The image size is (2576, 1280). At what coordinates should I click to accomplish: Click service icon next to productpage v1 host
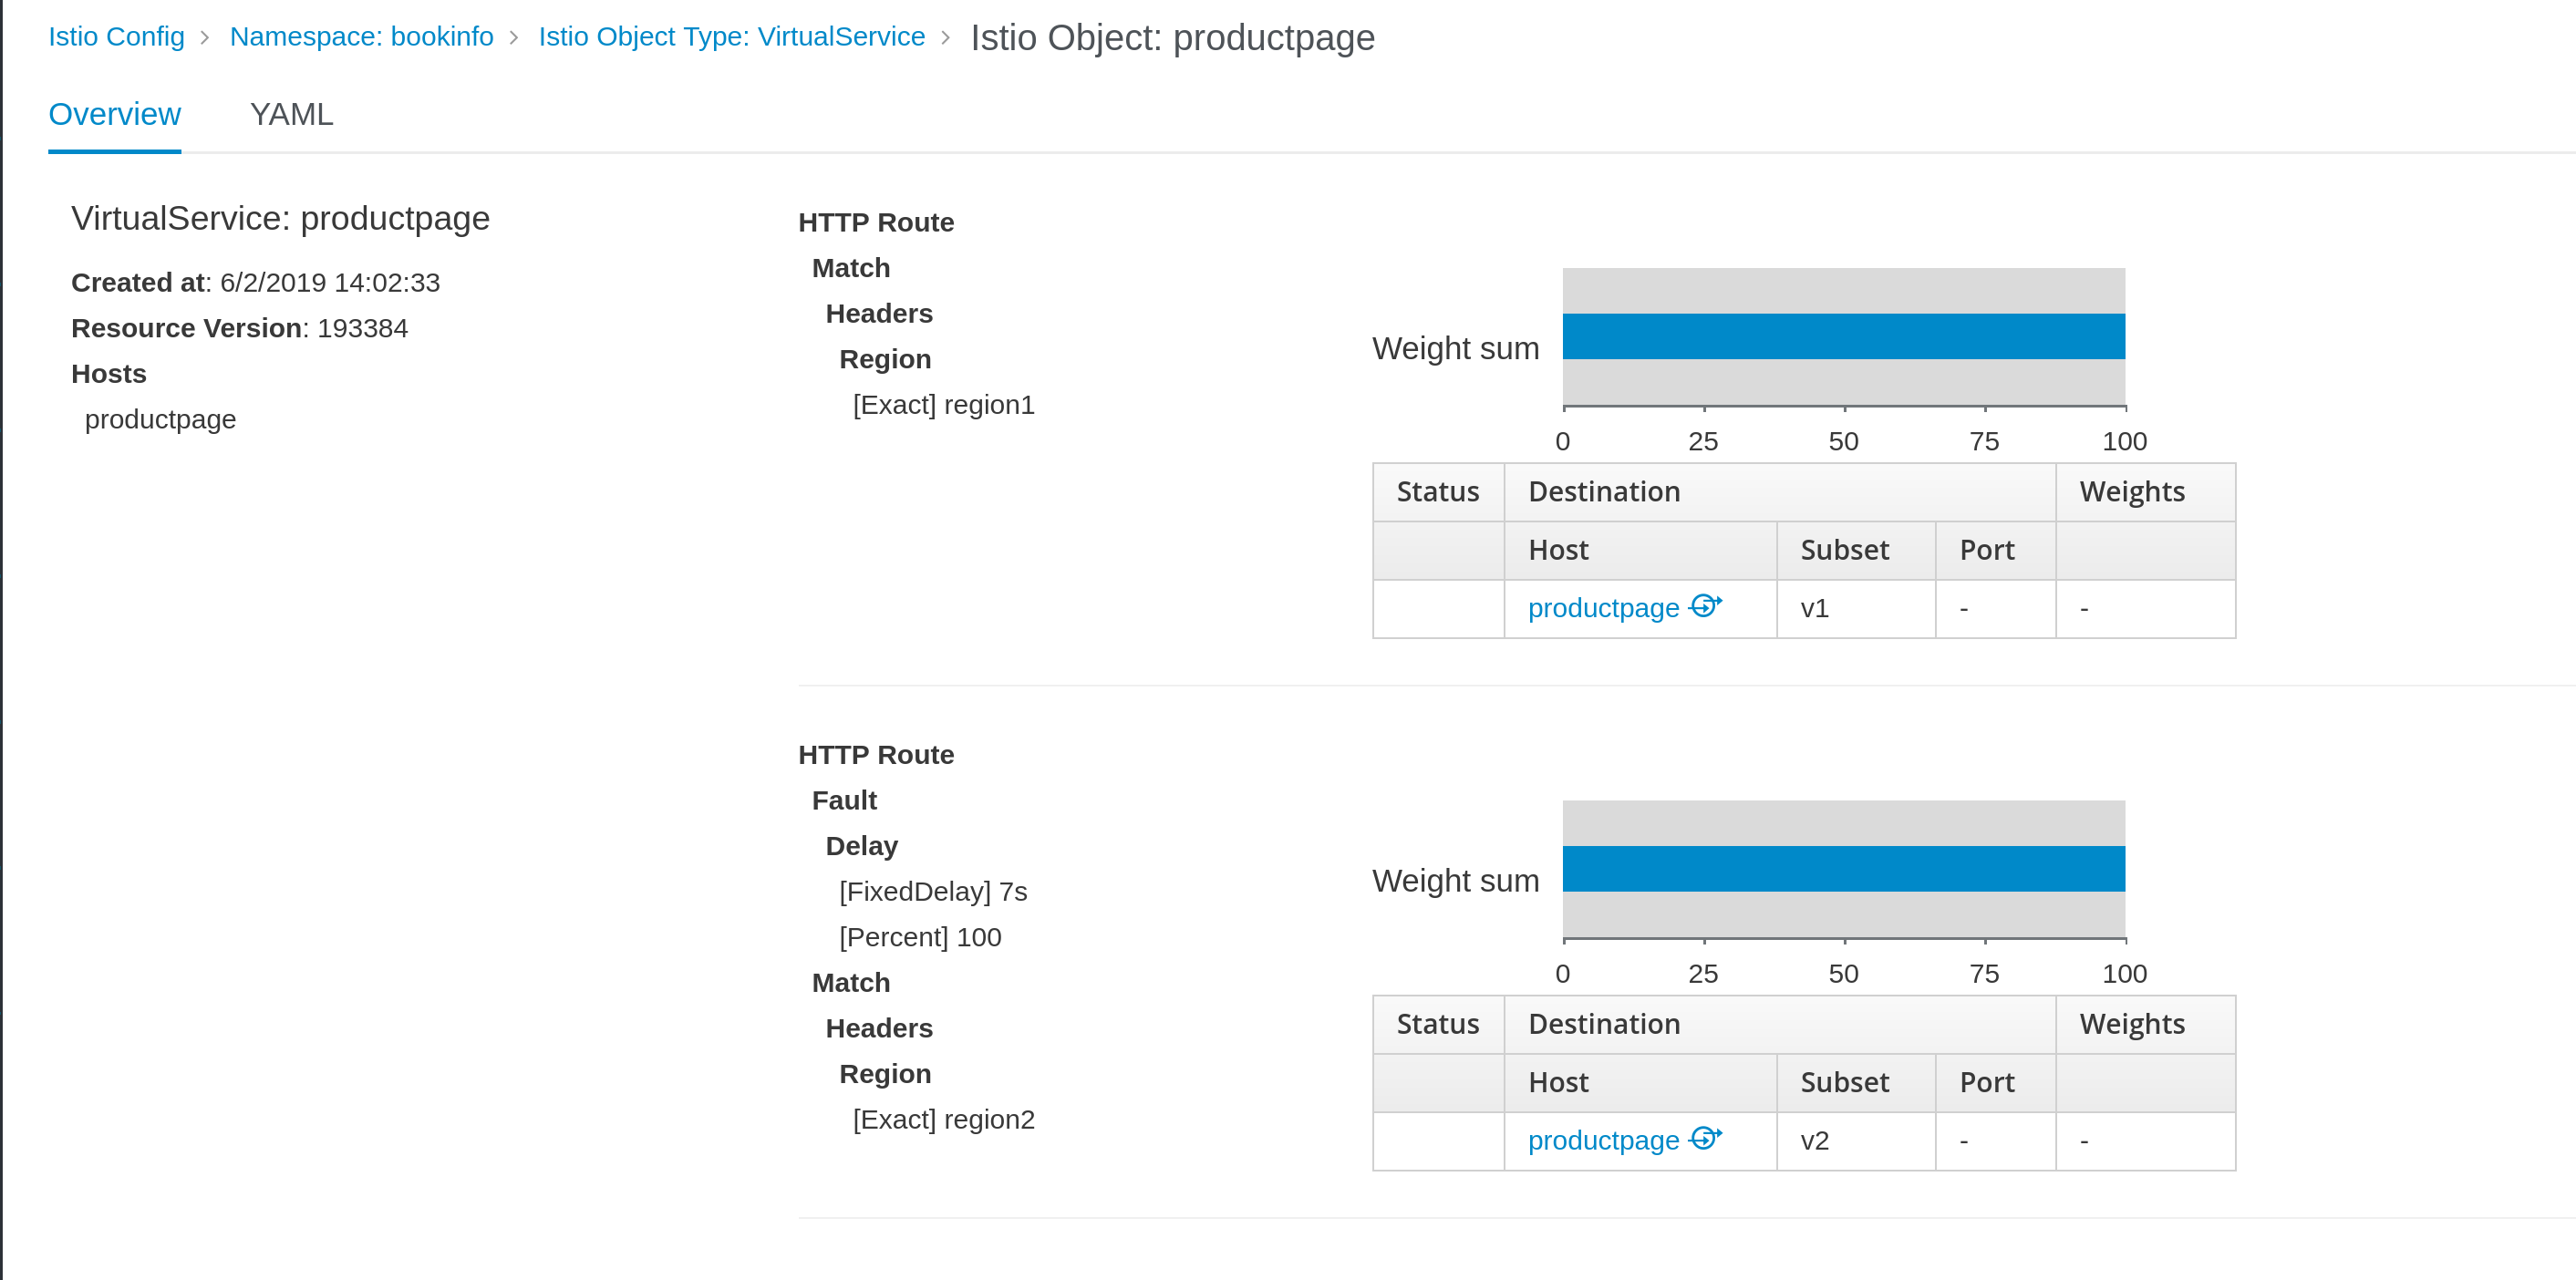point(1705,606)
